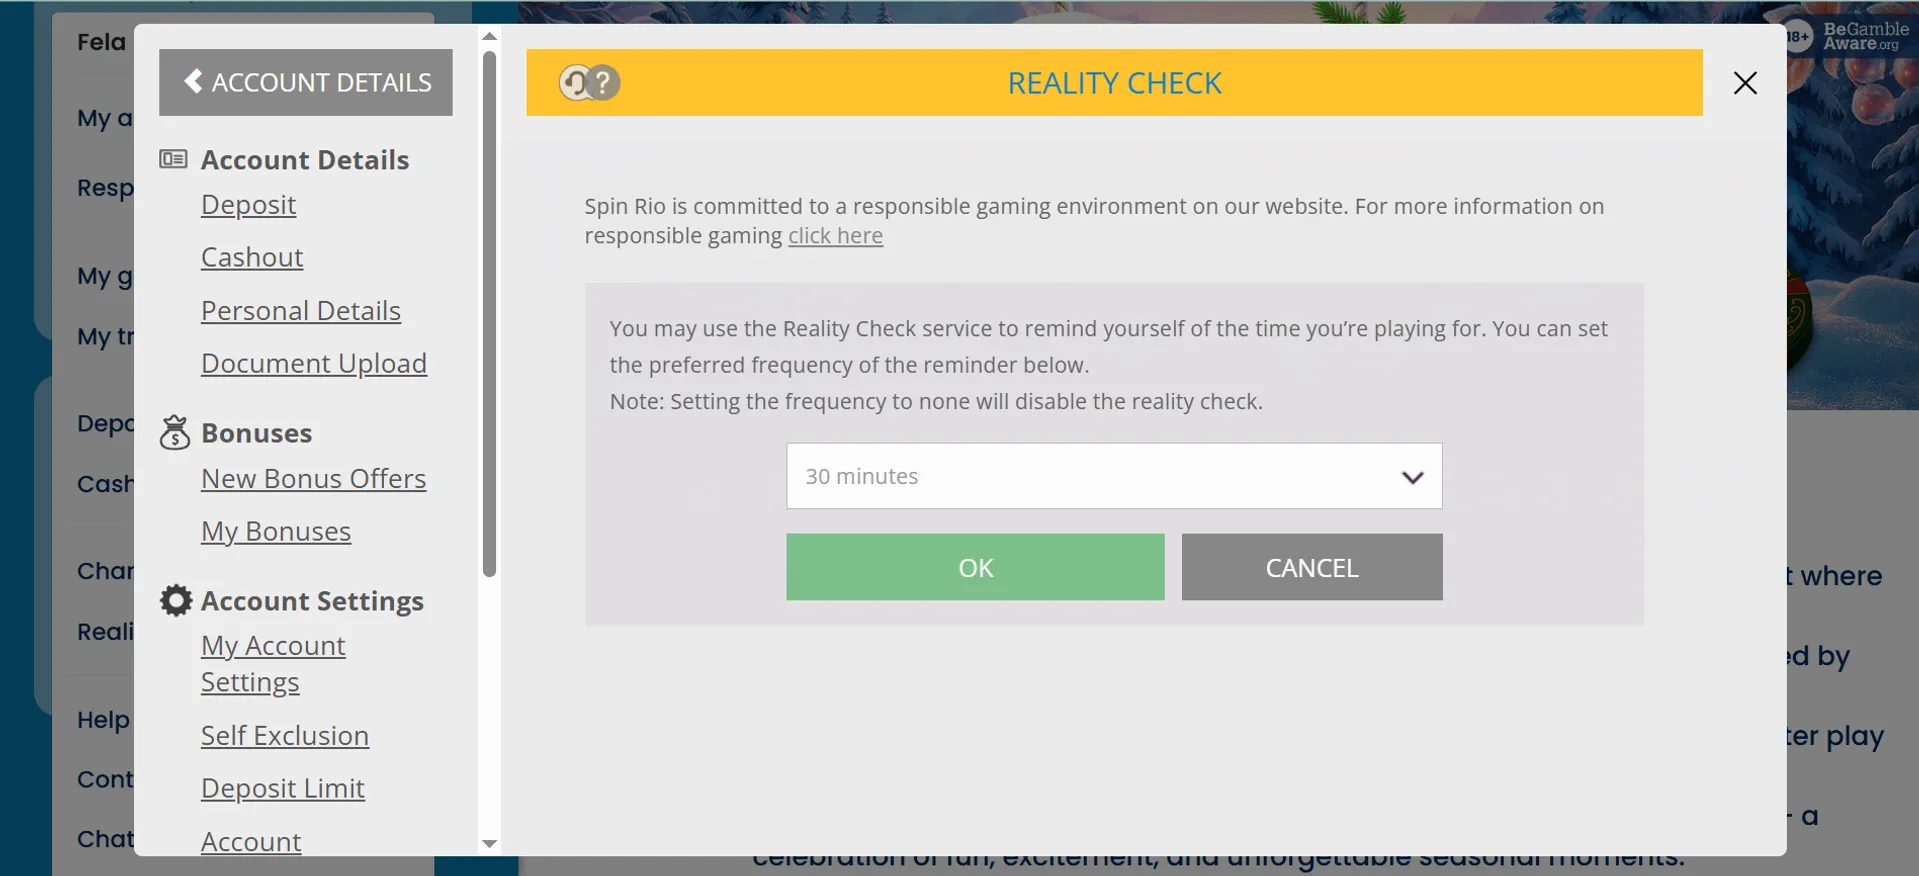The width and height of the screenshot is (1919, 876).
Task: Open the Cashout link
Action: (x=252, y=257)
